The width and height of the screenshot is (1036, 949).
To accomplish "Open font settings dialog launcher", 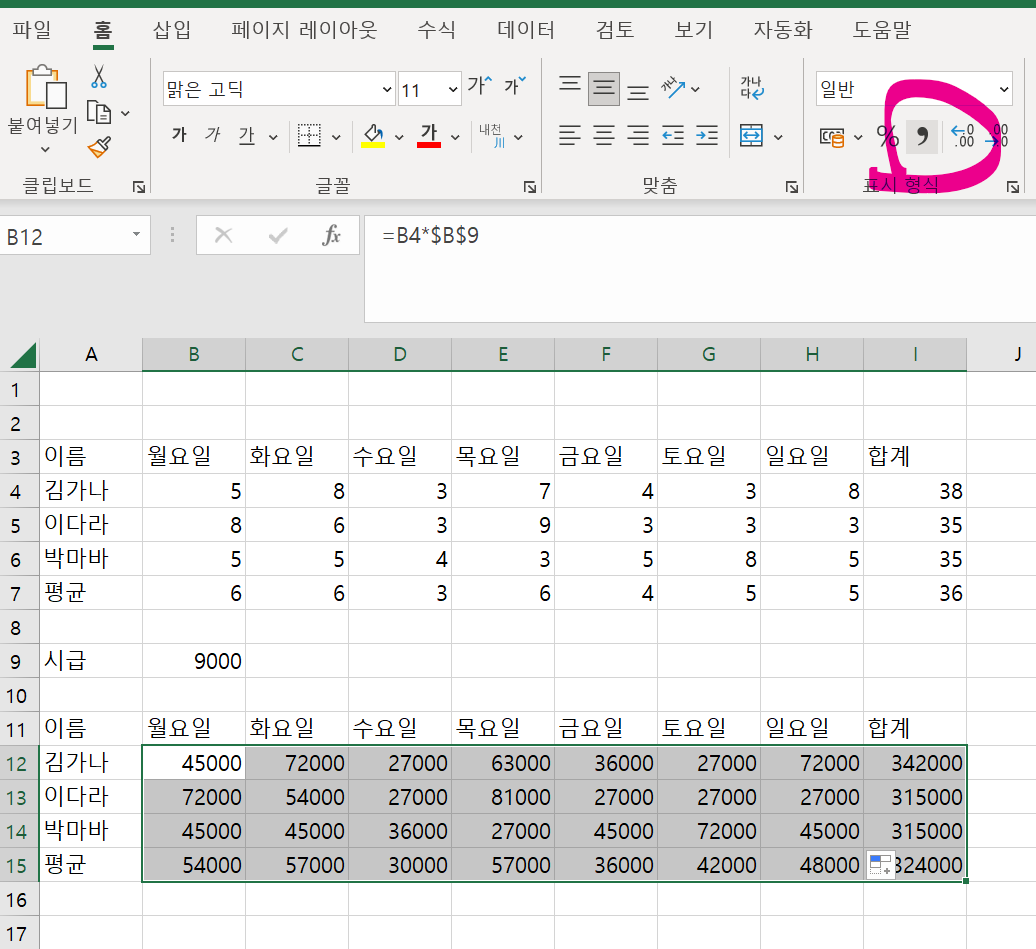I will pyautogui.click(x=530, y=187).
